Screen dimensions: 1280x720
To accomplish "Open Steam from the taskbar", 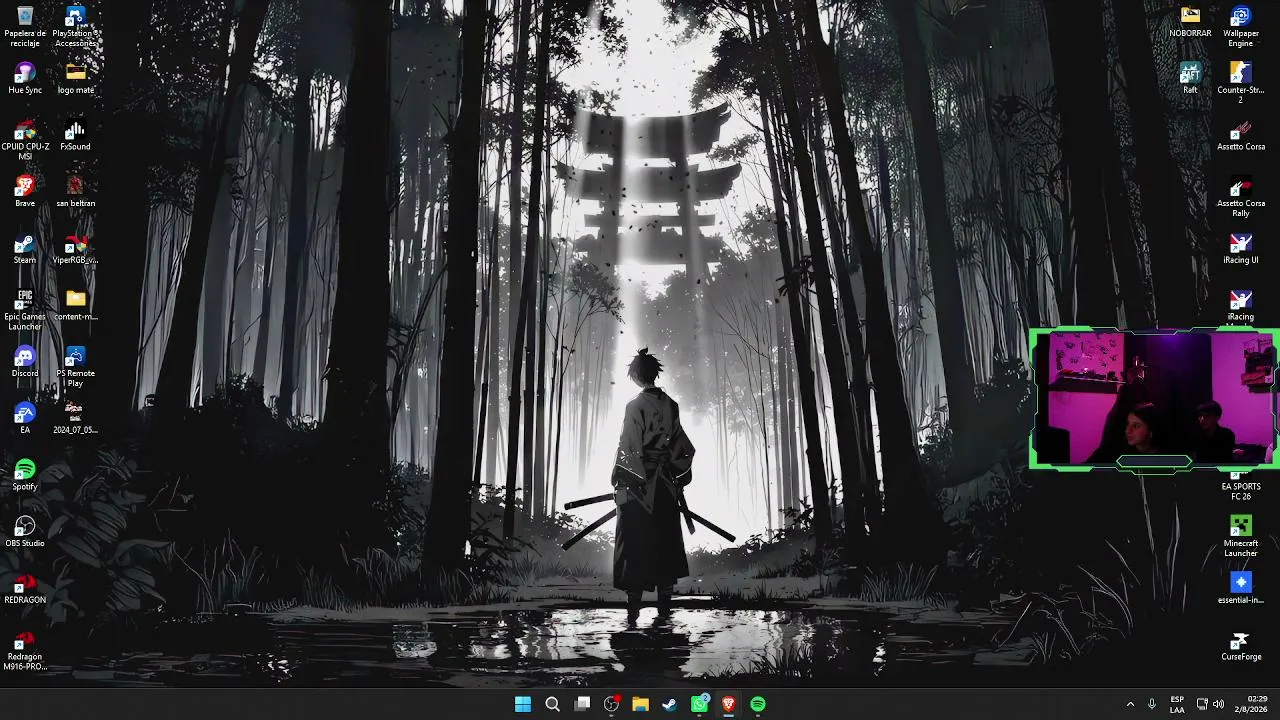I will [x=669, y=704].
